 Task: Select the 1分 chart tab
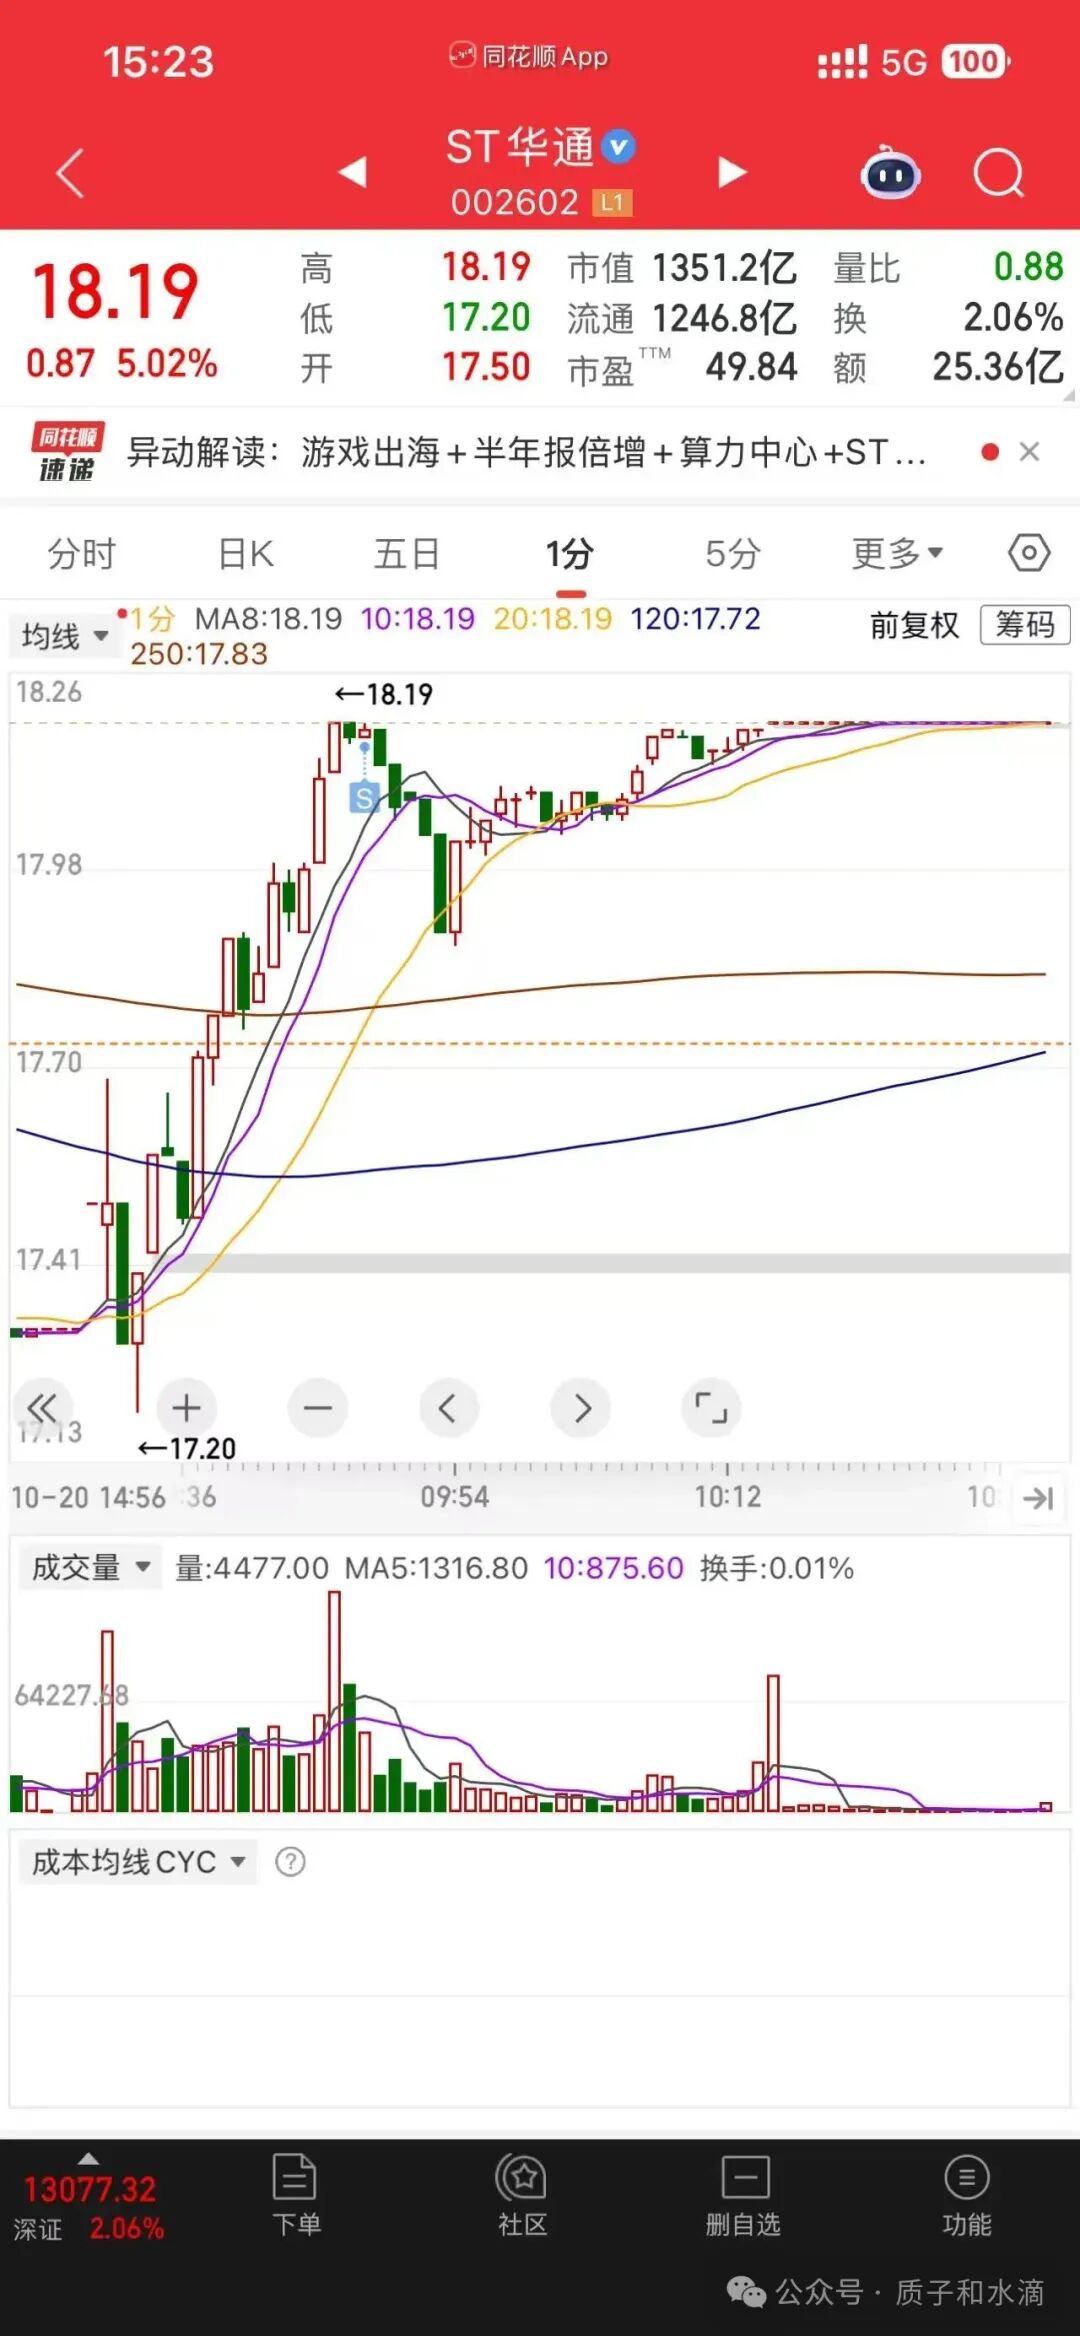pyautogui.click(x=569, y=553)
